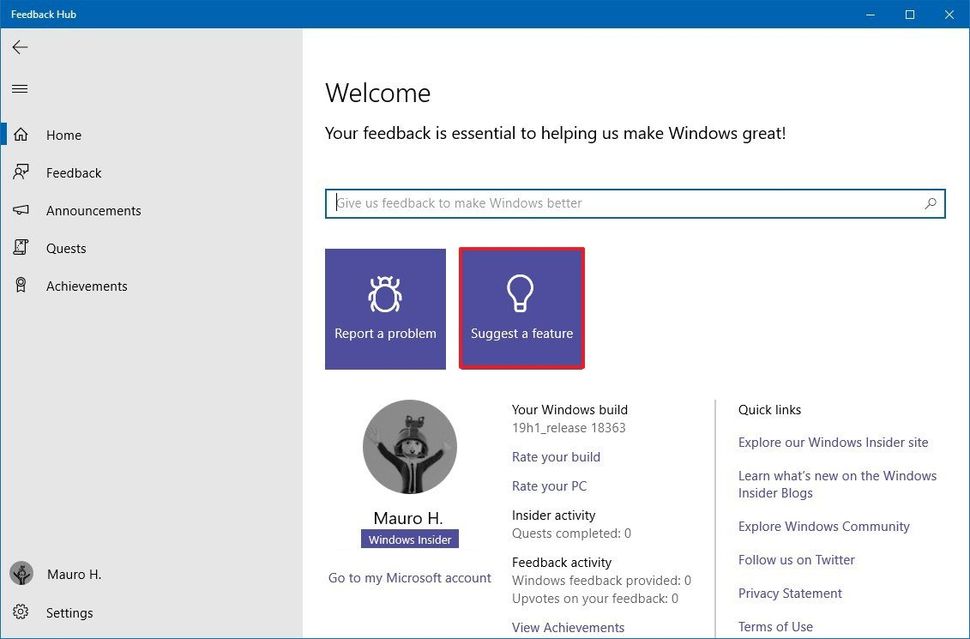This screenshot has height=639, width=970.
Task: Go to my Microsoft account
Action: (x=409, y=577)
